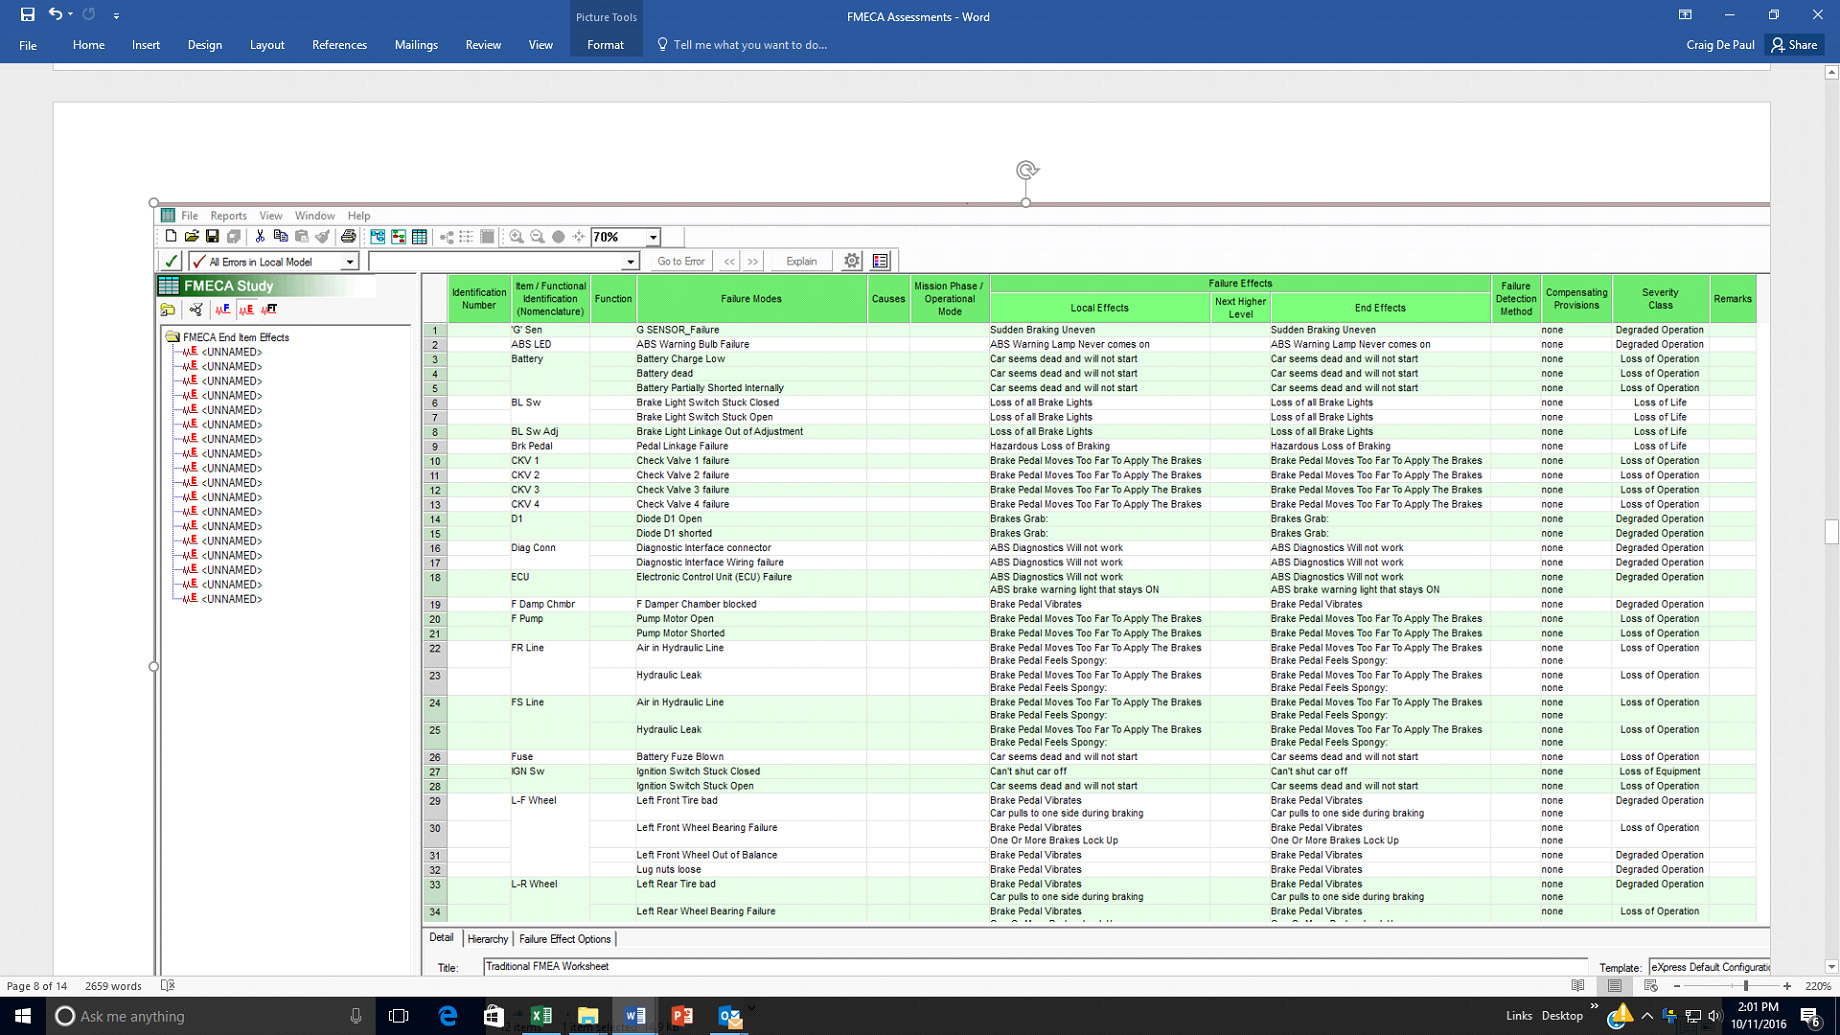The width and height of the screenshot is (1840, 1035).
Task: Click the Share icon button
Action: 1795,45
